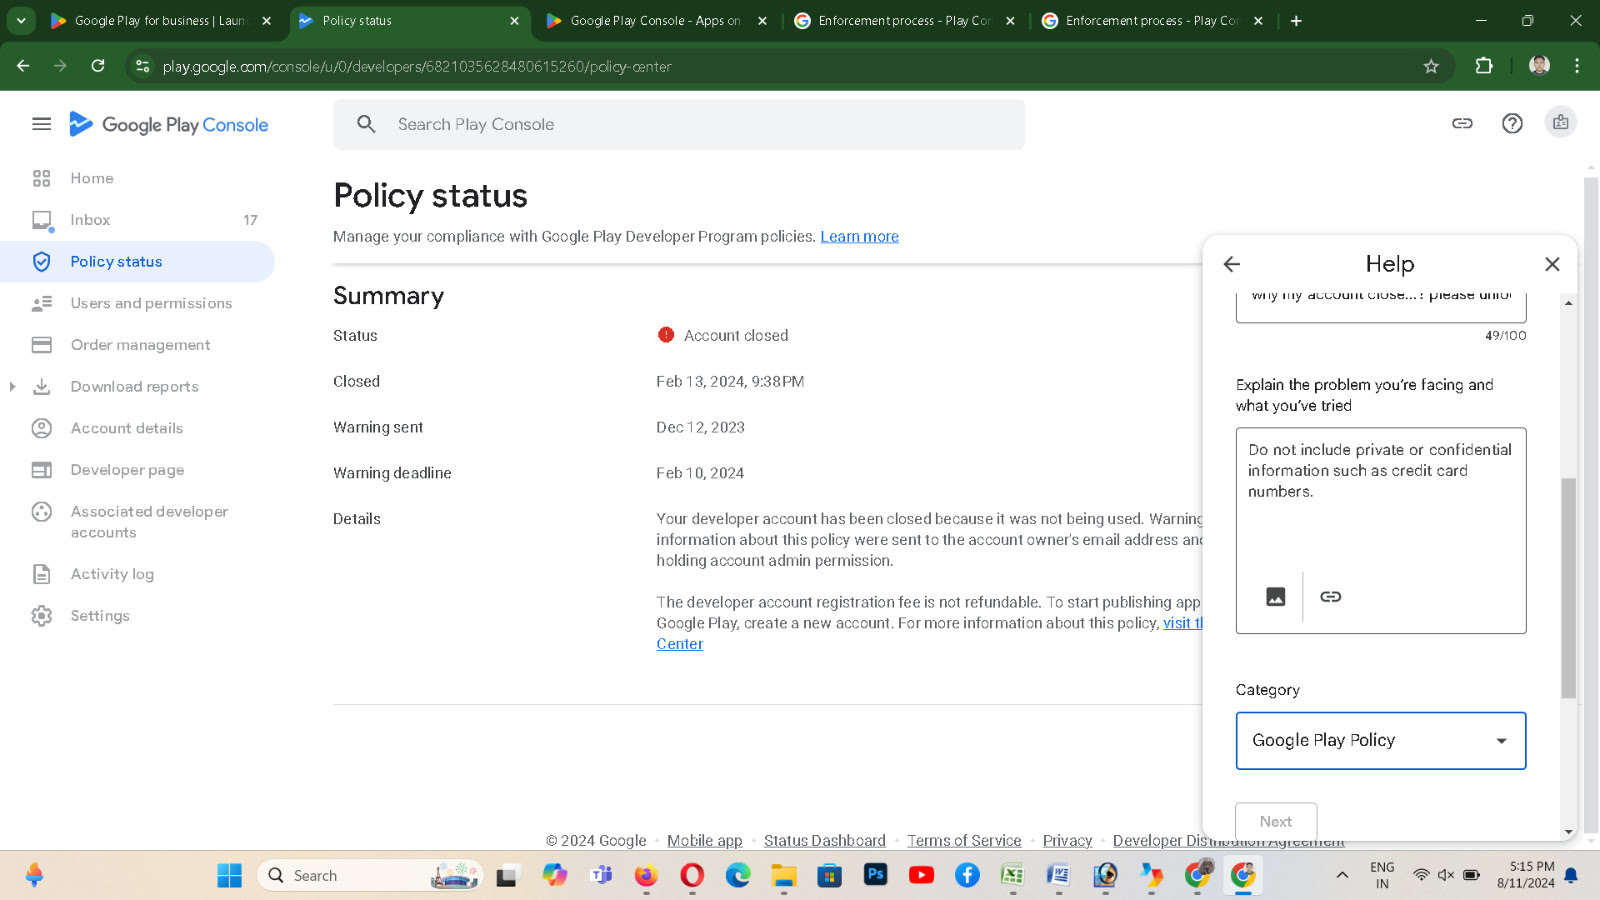Copy page link using link icon
Screen dimensions: 1600x900
point(1462,123)
